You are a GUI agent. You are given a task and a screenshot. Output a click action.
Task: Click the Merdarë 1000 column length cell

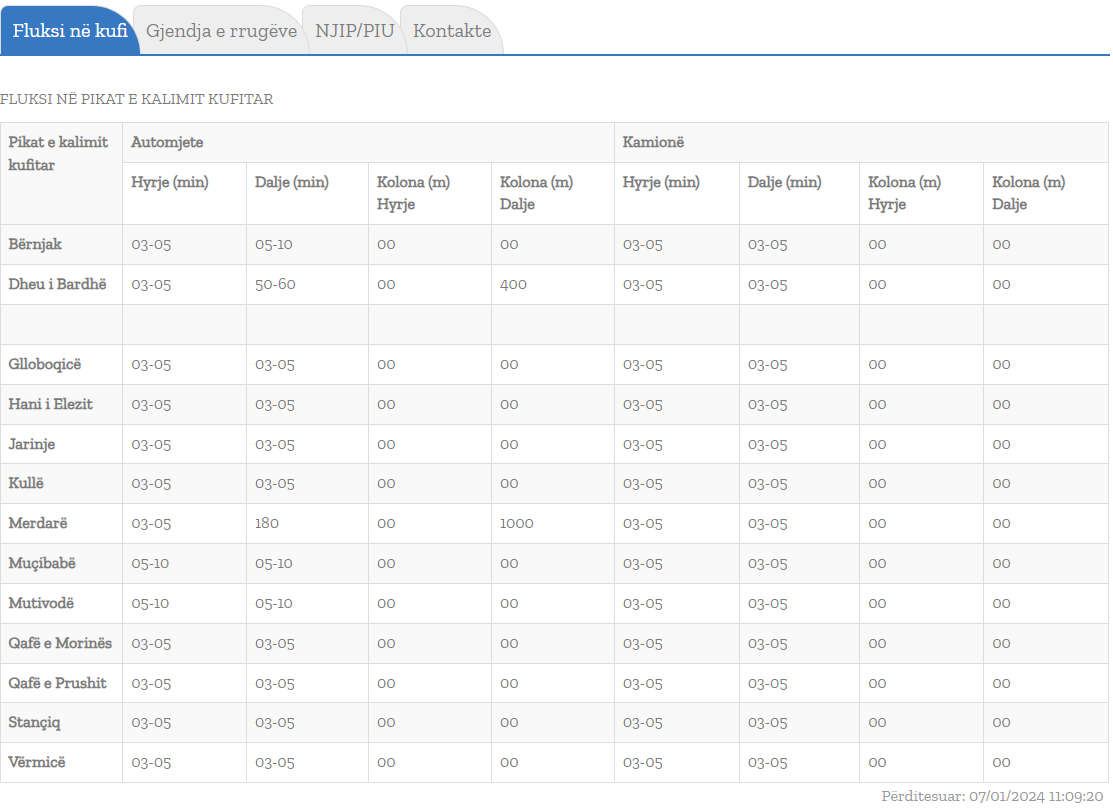tap(516, 523)
